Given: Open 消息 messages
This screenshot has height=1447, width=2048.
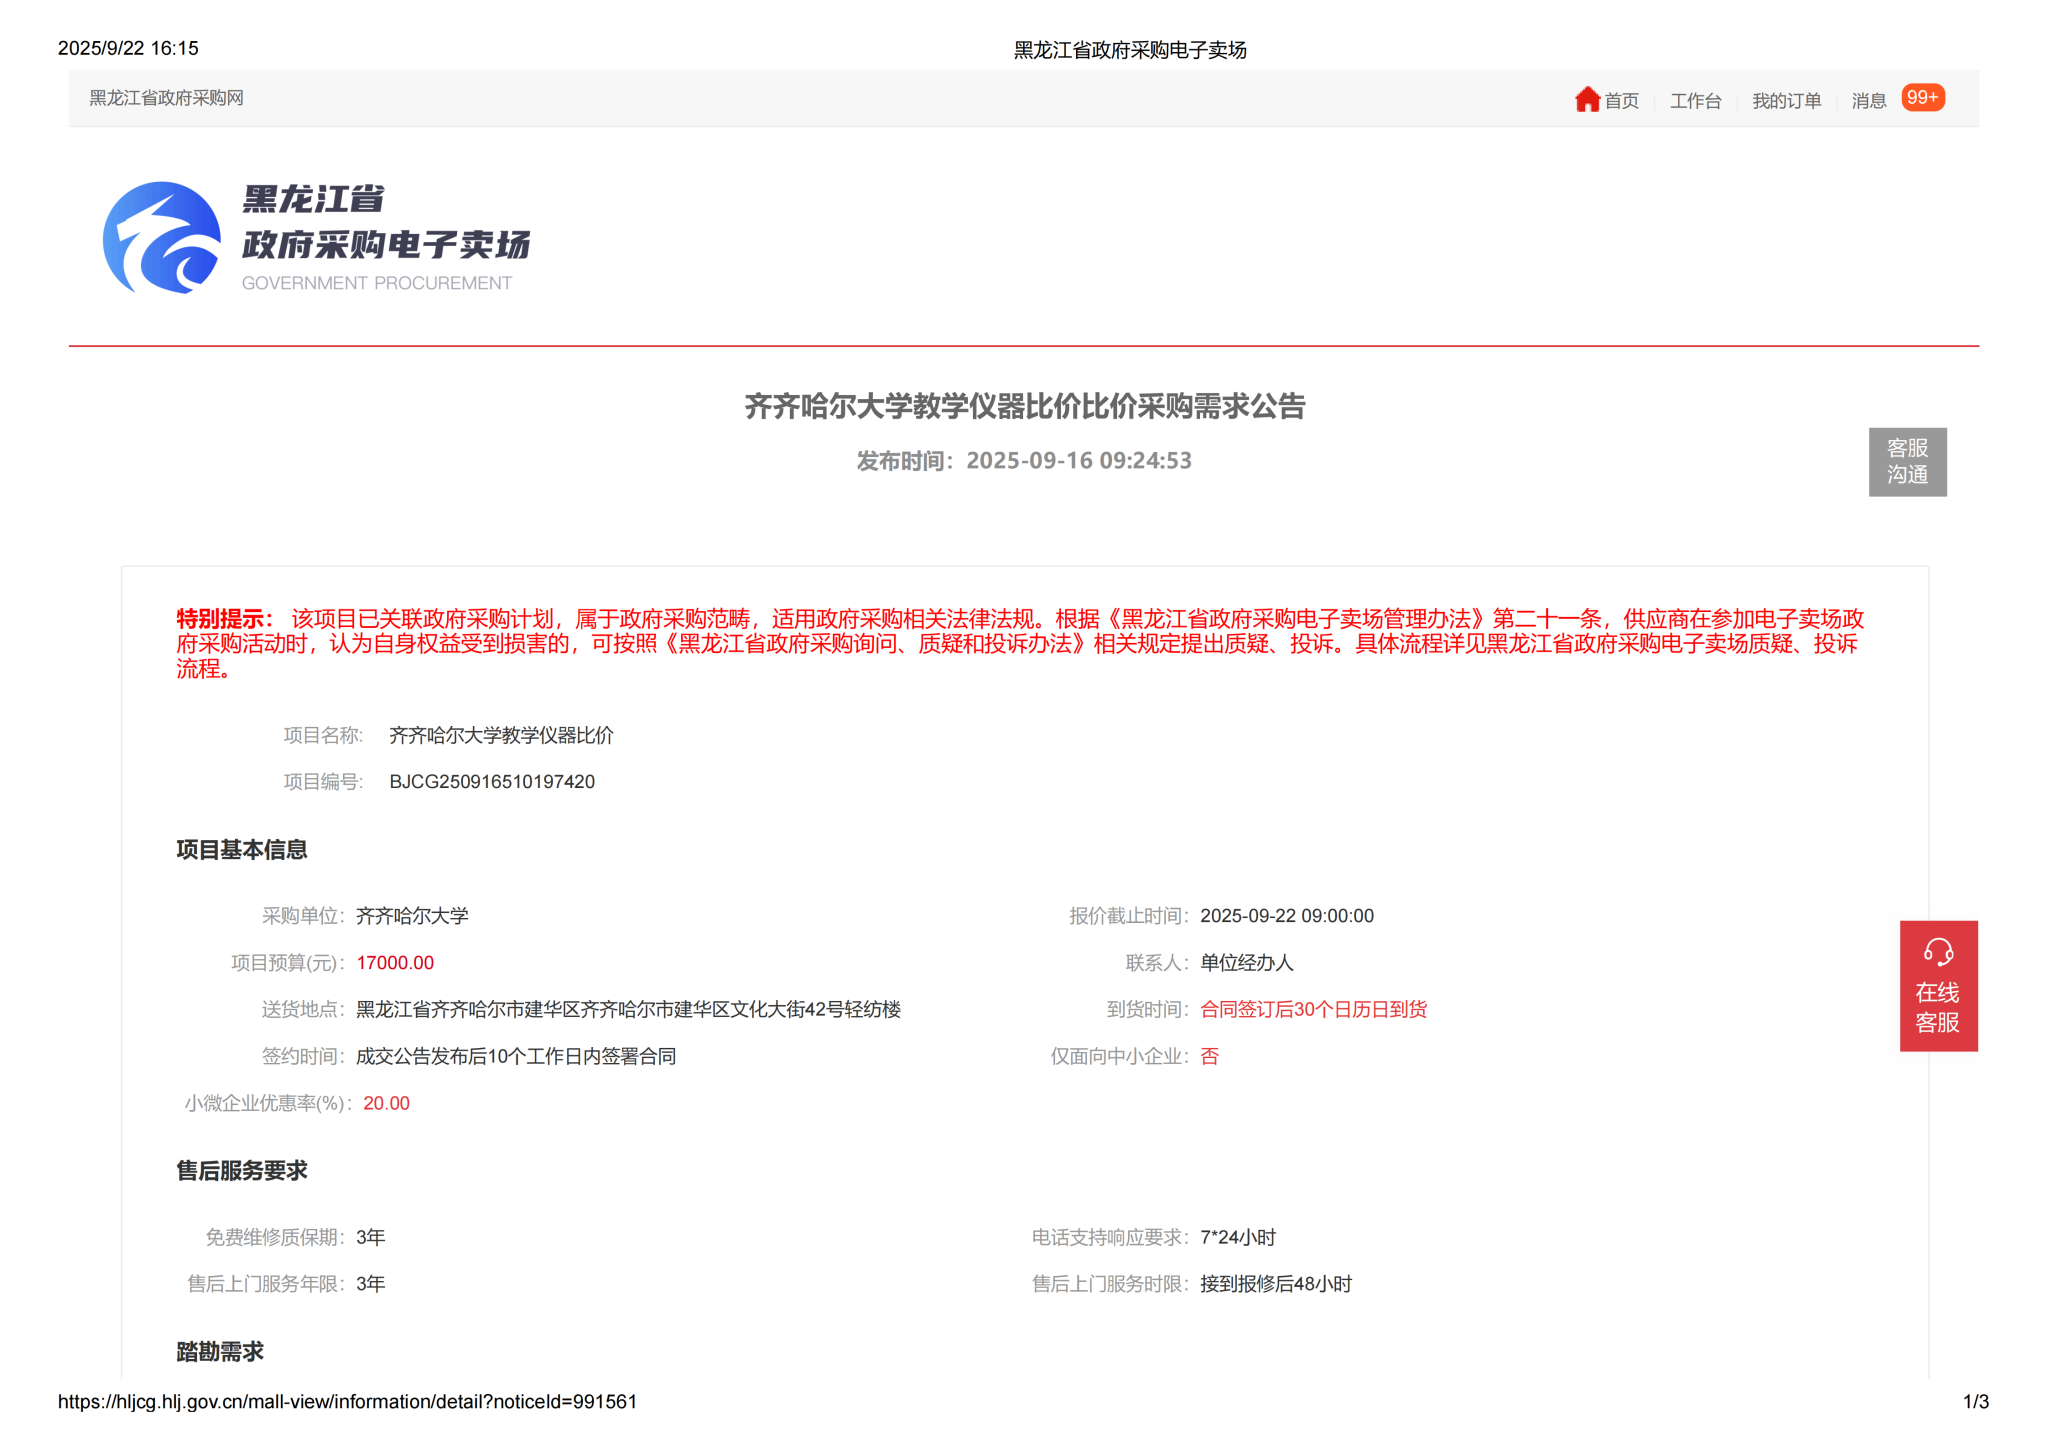Looking at the screenshot, I should click(1868, 101).
